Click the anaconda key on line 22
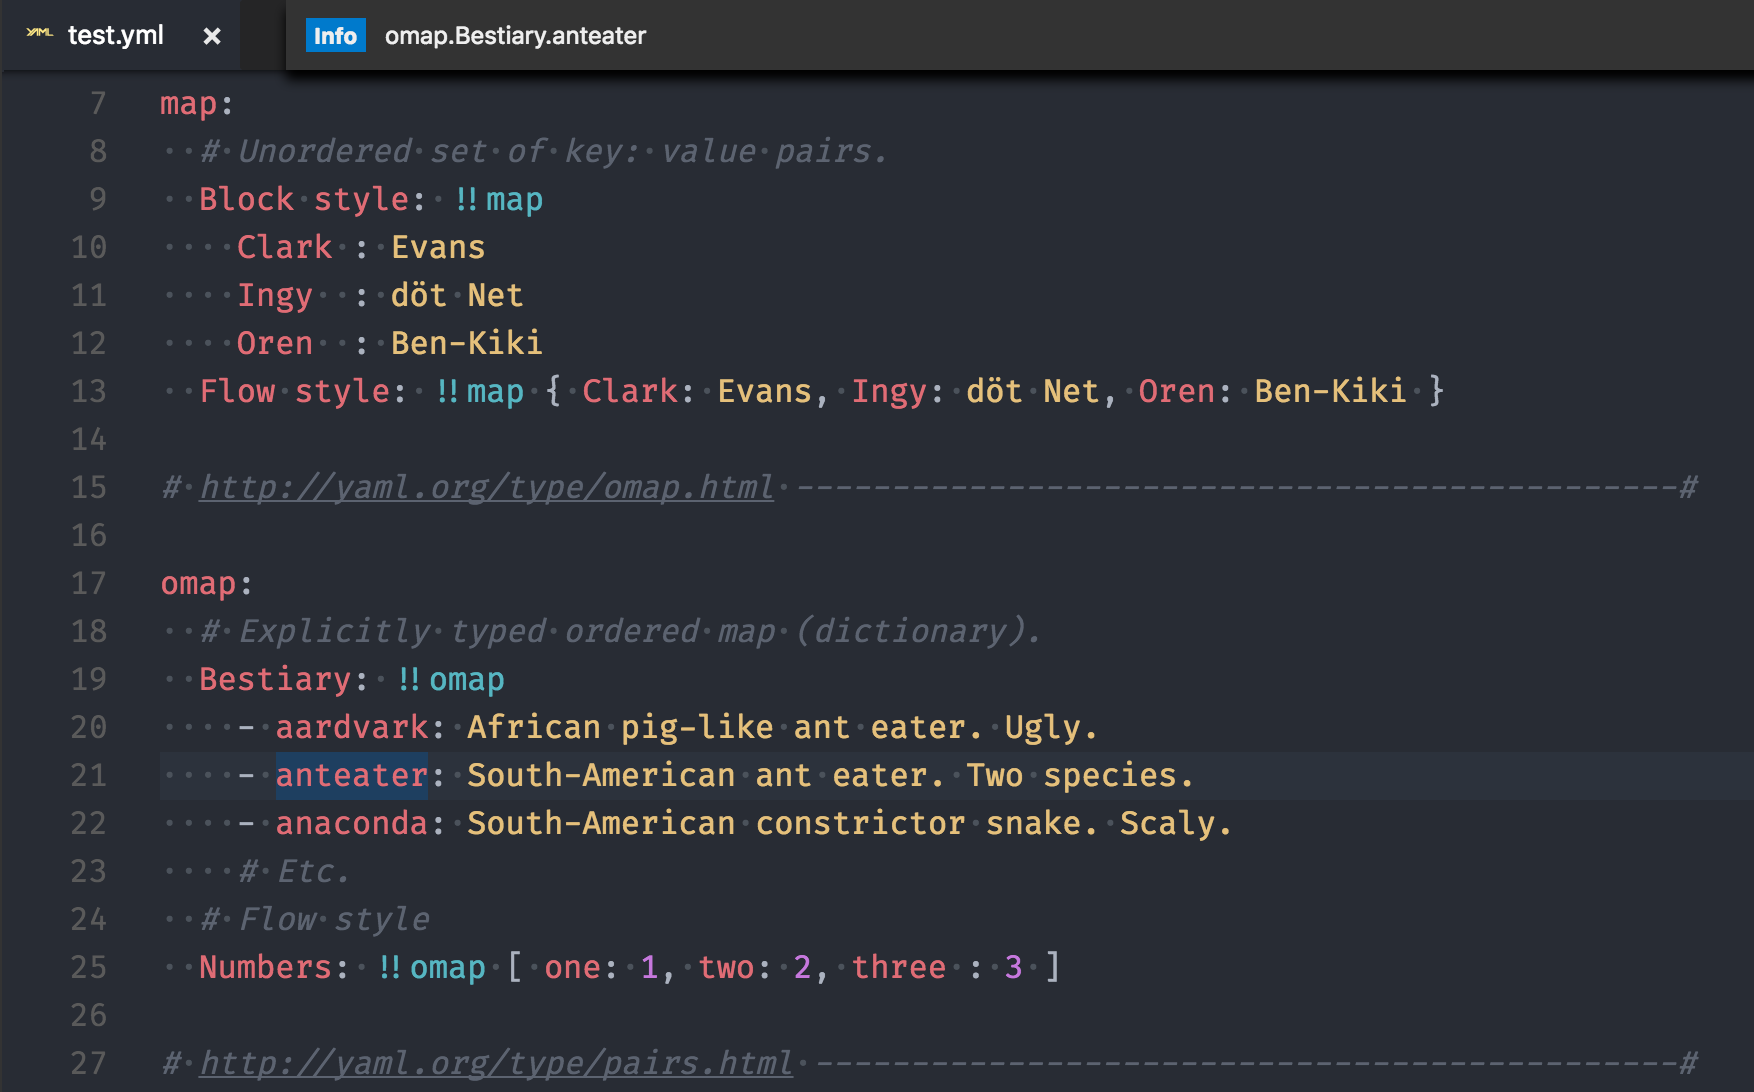The image size is (1754, 1092). [x=352, y=823]
